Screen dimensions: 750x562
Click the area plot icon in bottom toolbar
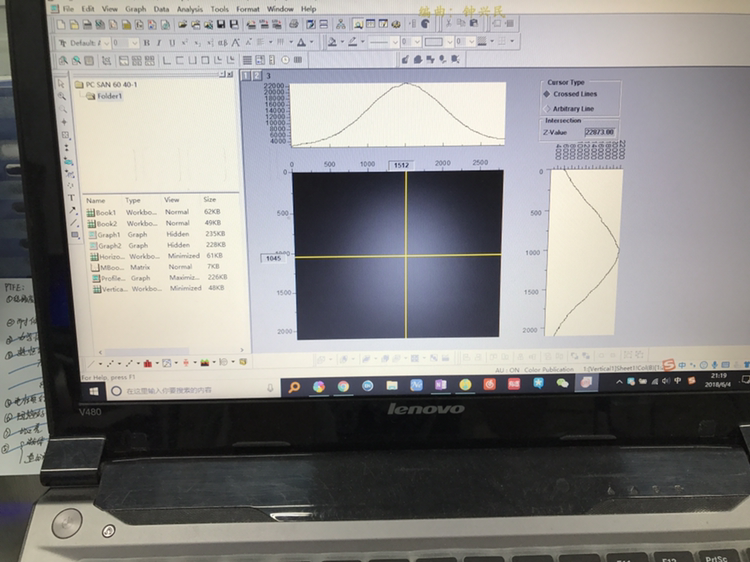click(x=205, y=363)
